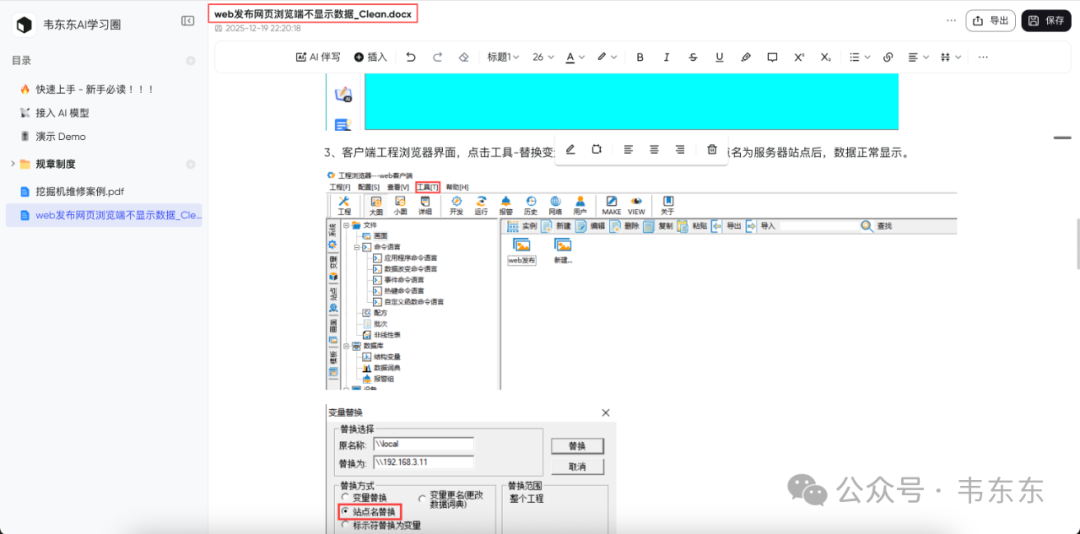This screenshot has width=1080, height=534.
Task: Expand the 规章制度 folder
Action: [12, 163]
